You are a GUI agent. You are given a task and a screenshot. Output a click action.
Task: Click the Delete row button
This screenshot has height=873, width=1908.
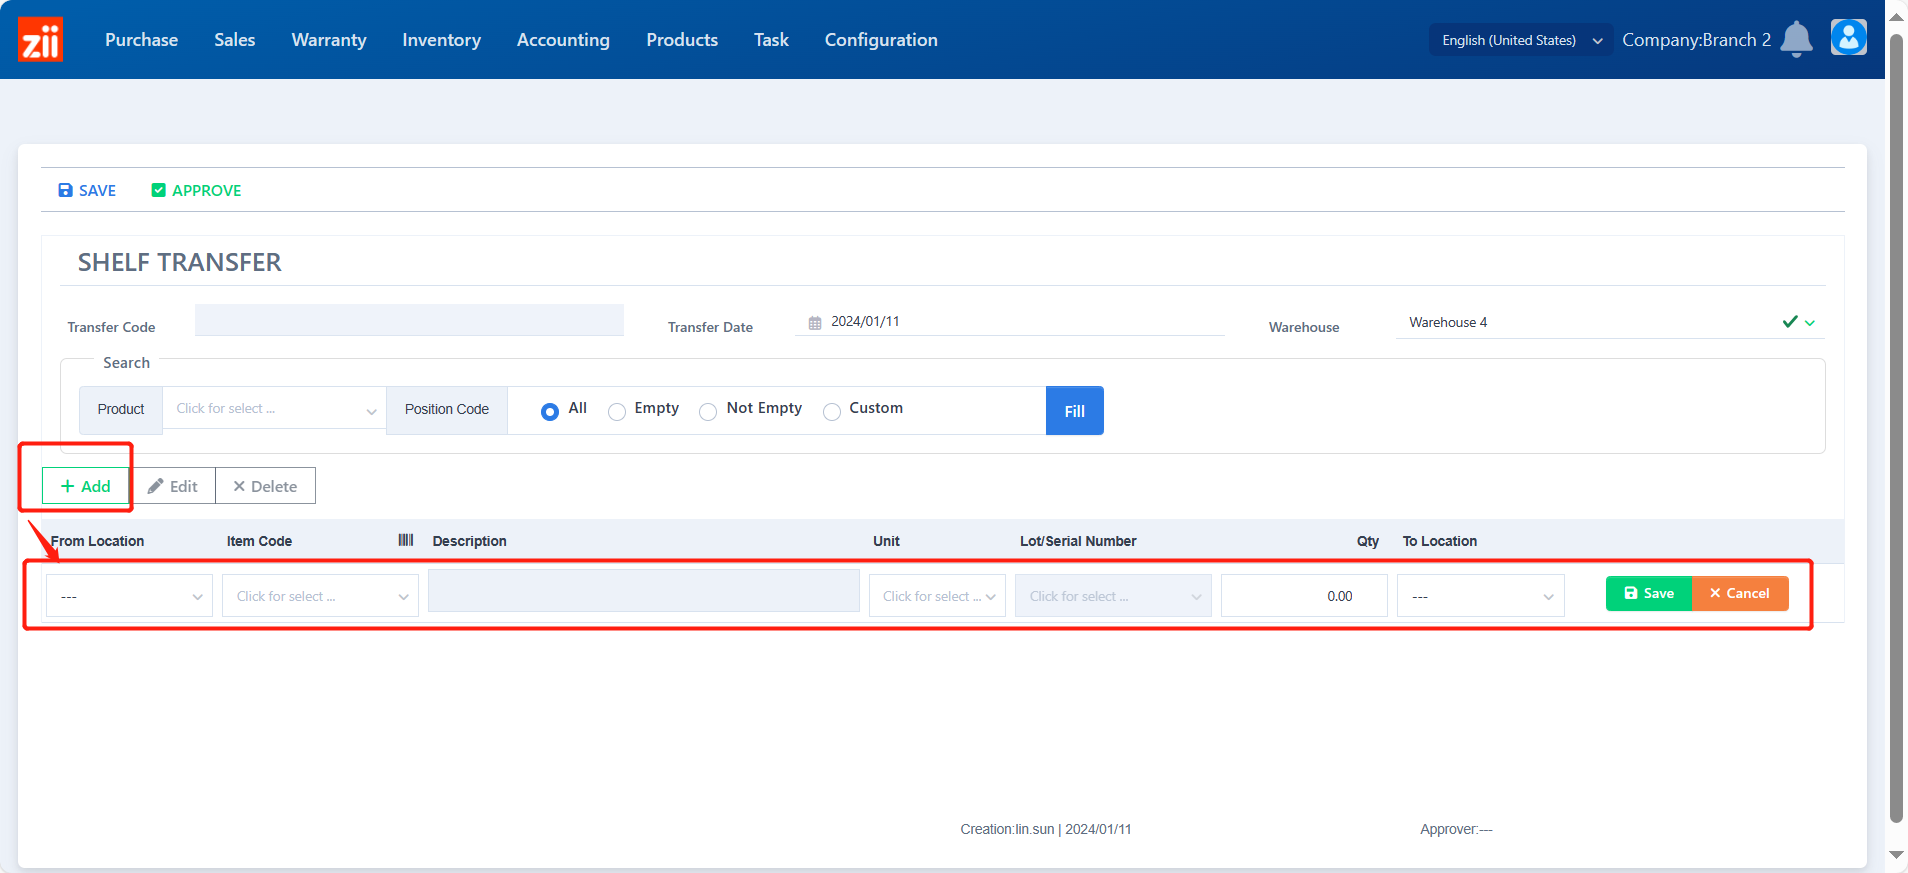265,486
